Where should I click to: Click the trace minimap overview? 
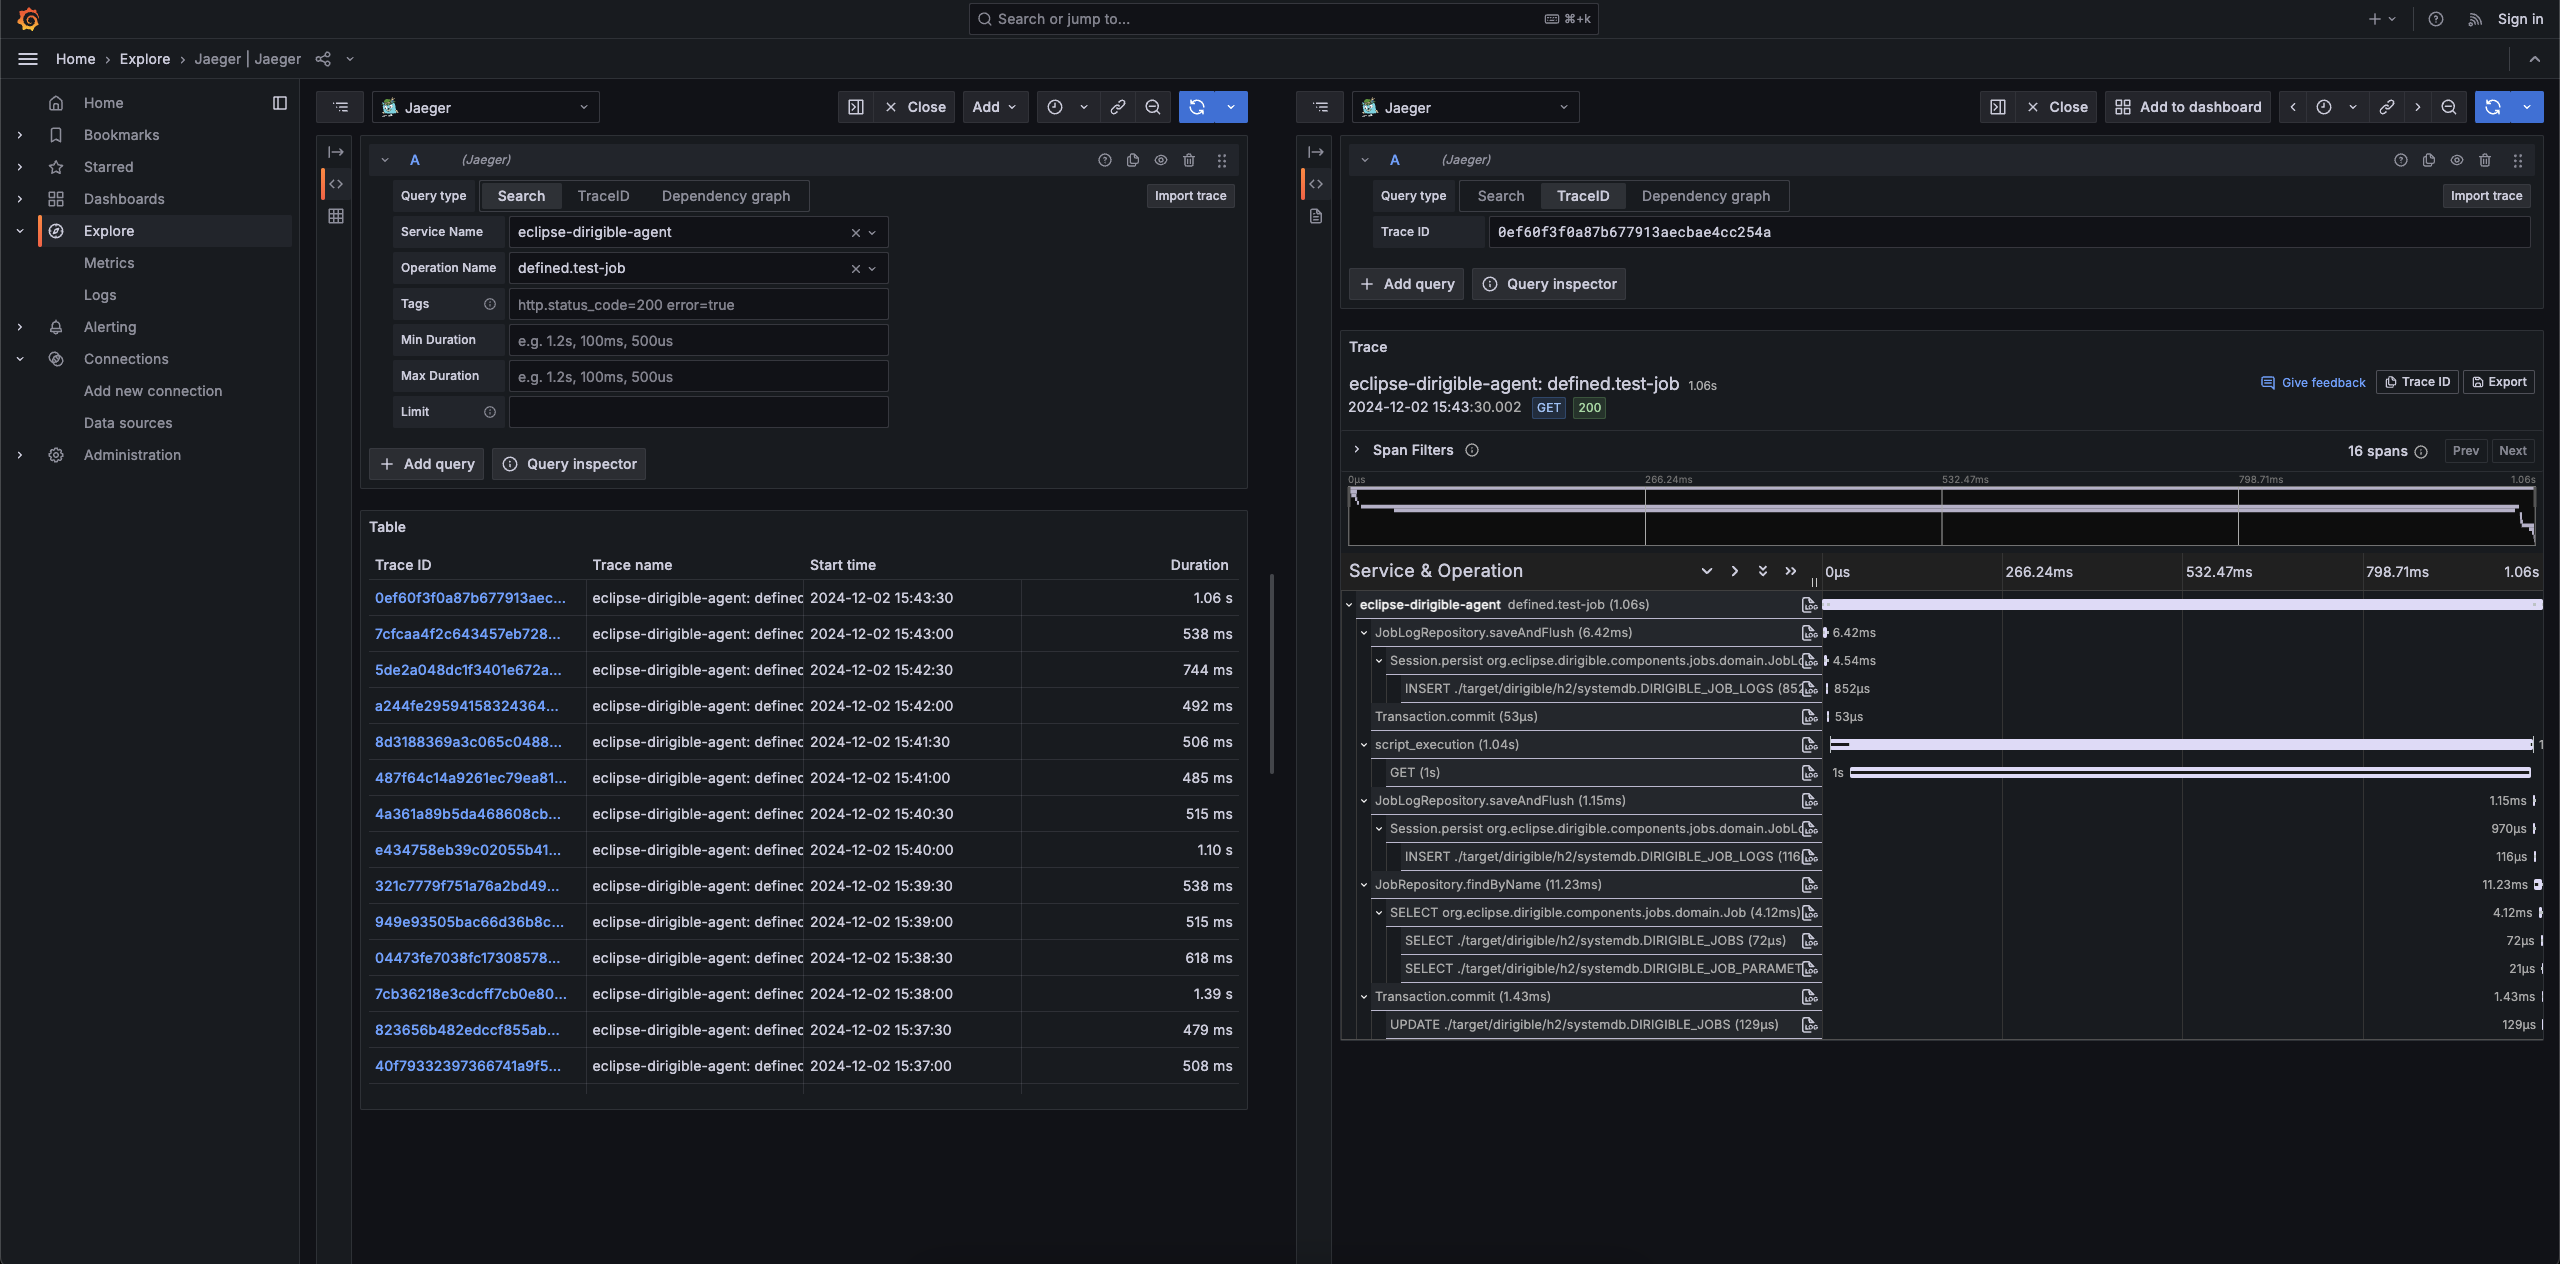pyautogui.click(x=1941, y=516)
